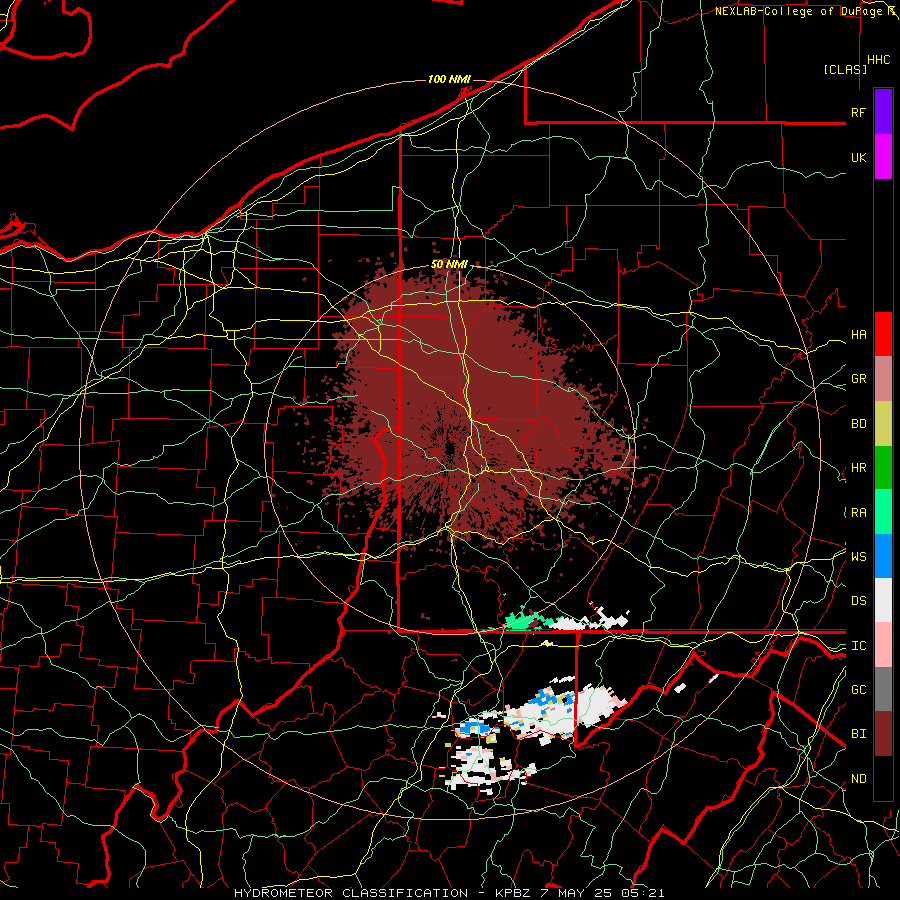Click the HHC product label
The height and width of the screenshot is (900, 900).
pyautogui.click(x=878, y=60)
